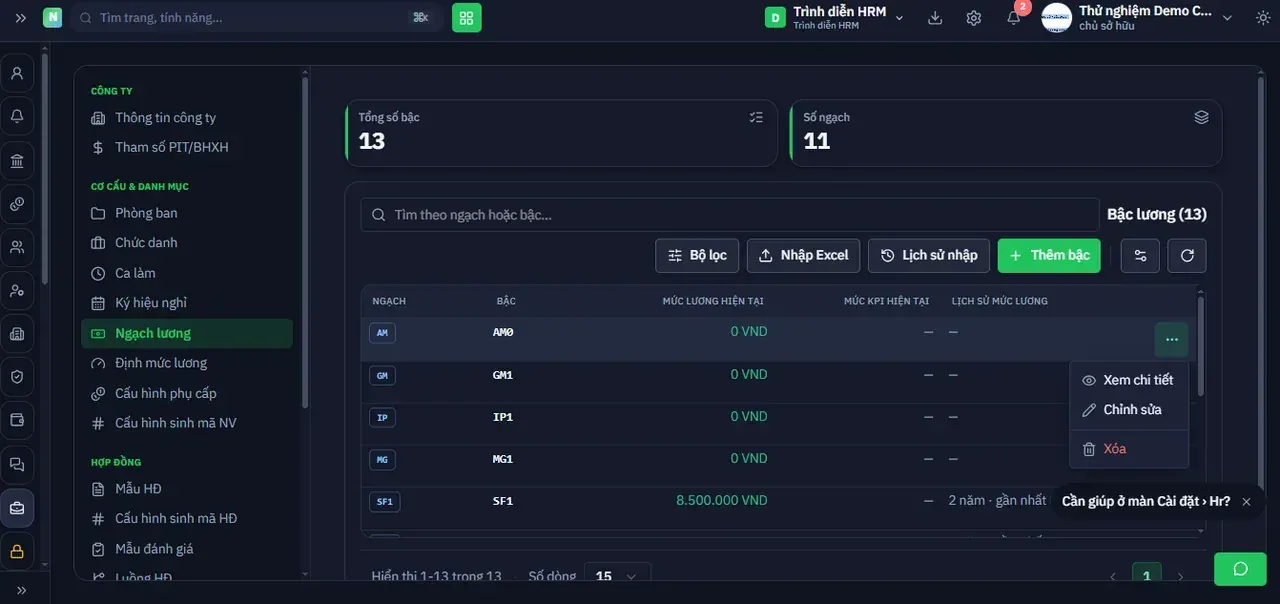Open settings gear in the header
This screenshot has height=604, width=1280.
tap(974, 18)
